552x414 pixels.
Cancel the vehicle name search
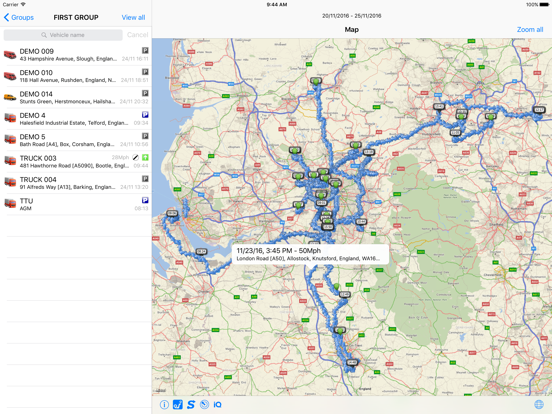[138, 35]
